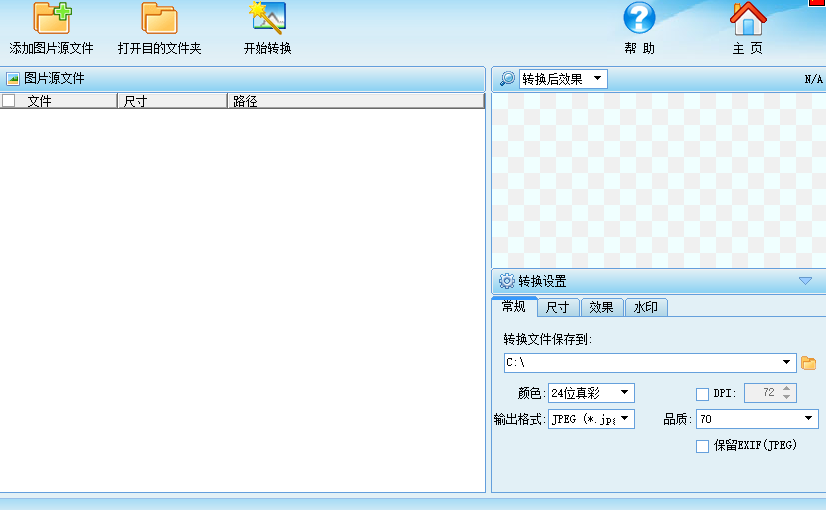Viewport: 826px width, 510px height.
Task: Expand the C:\ save path dropdown
Action: point(786,362)
